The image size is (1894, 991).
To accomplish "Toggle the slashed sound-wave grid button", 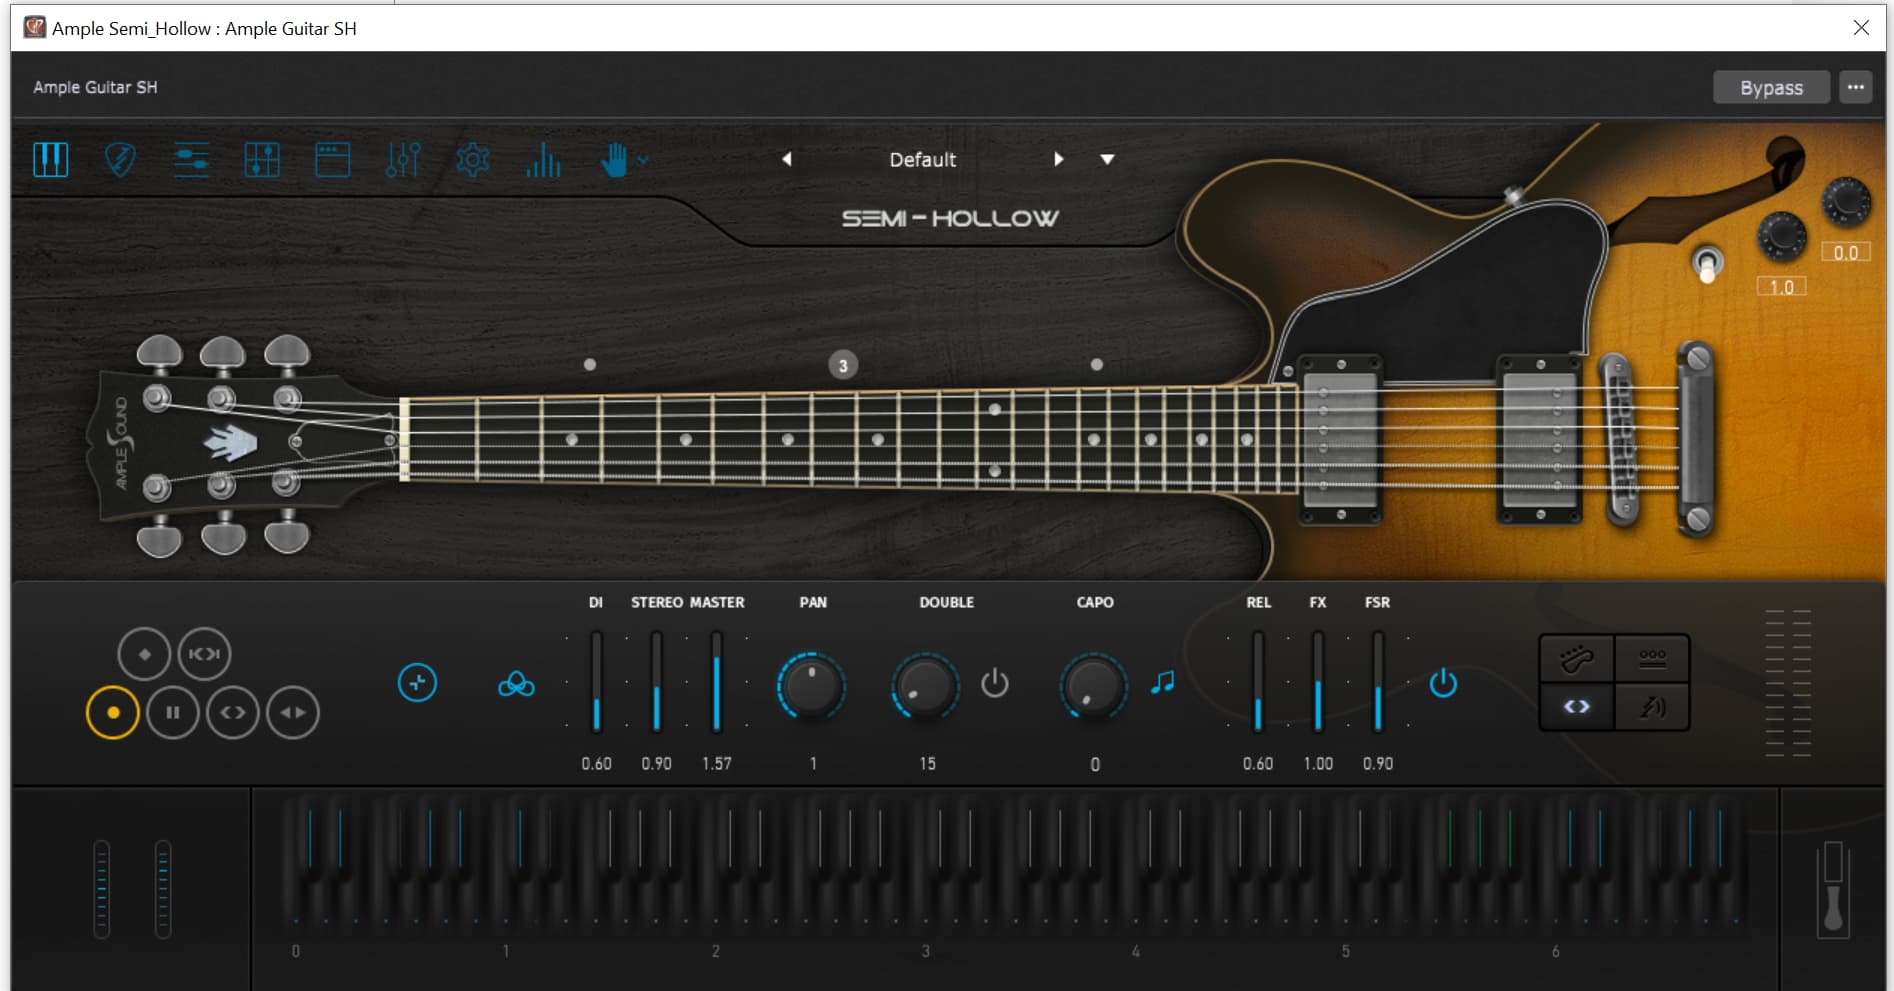I will (x=1652, y=707).
